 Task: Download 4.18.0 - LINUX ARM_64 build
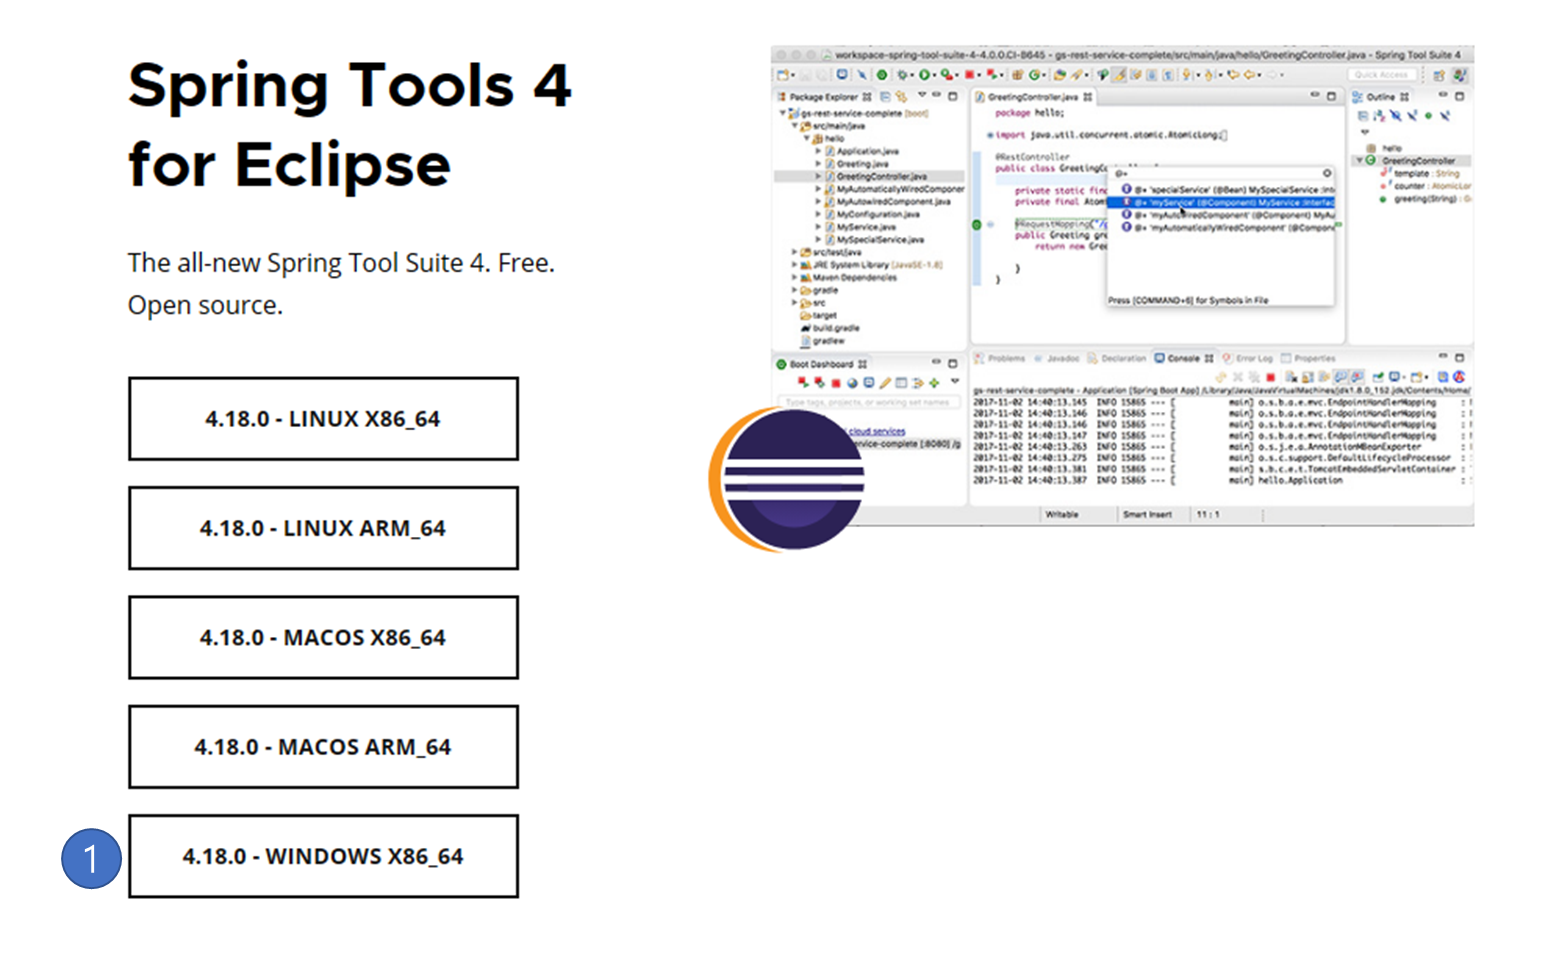click(323, 528)
